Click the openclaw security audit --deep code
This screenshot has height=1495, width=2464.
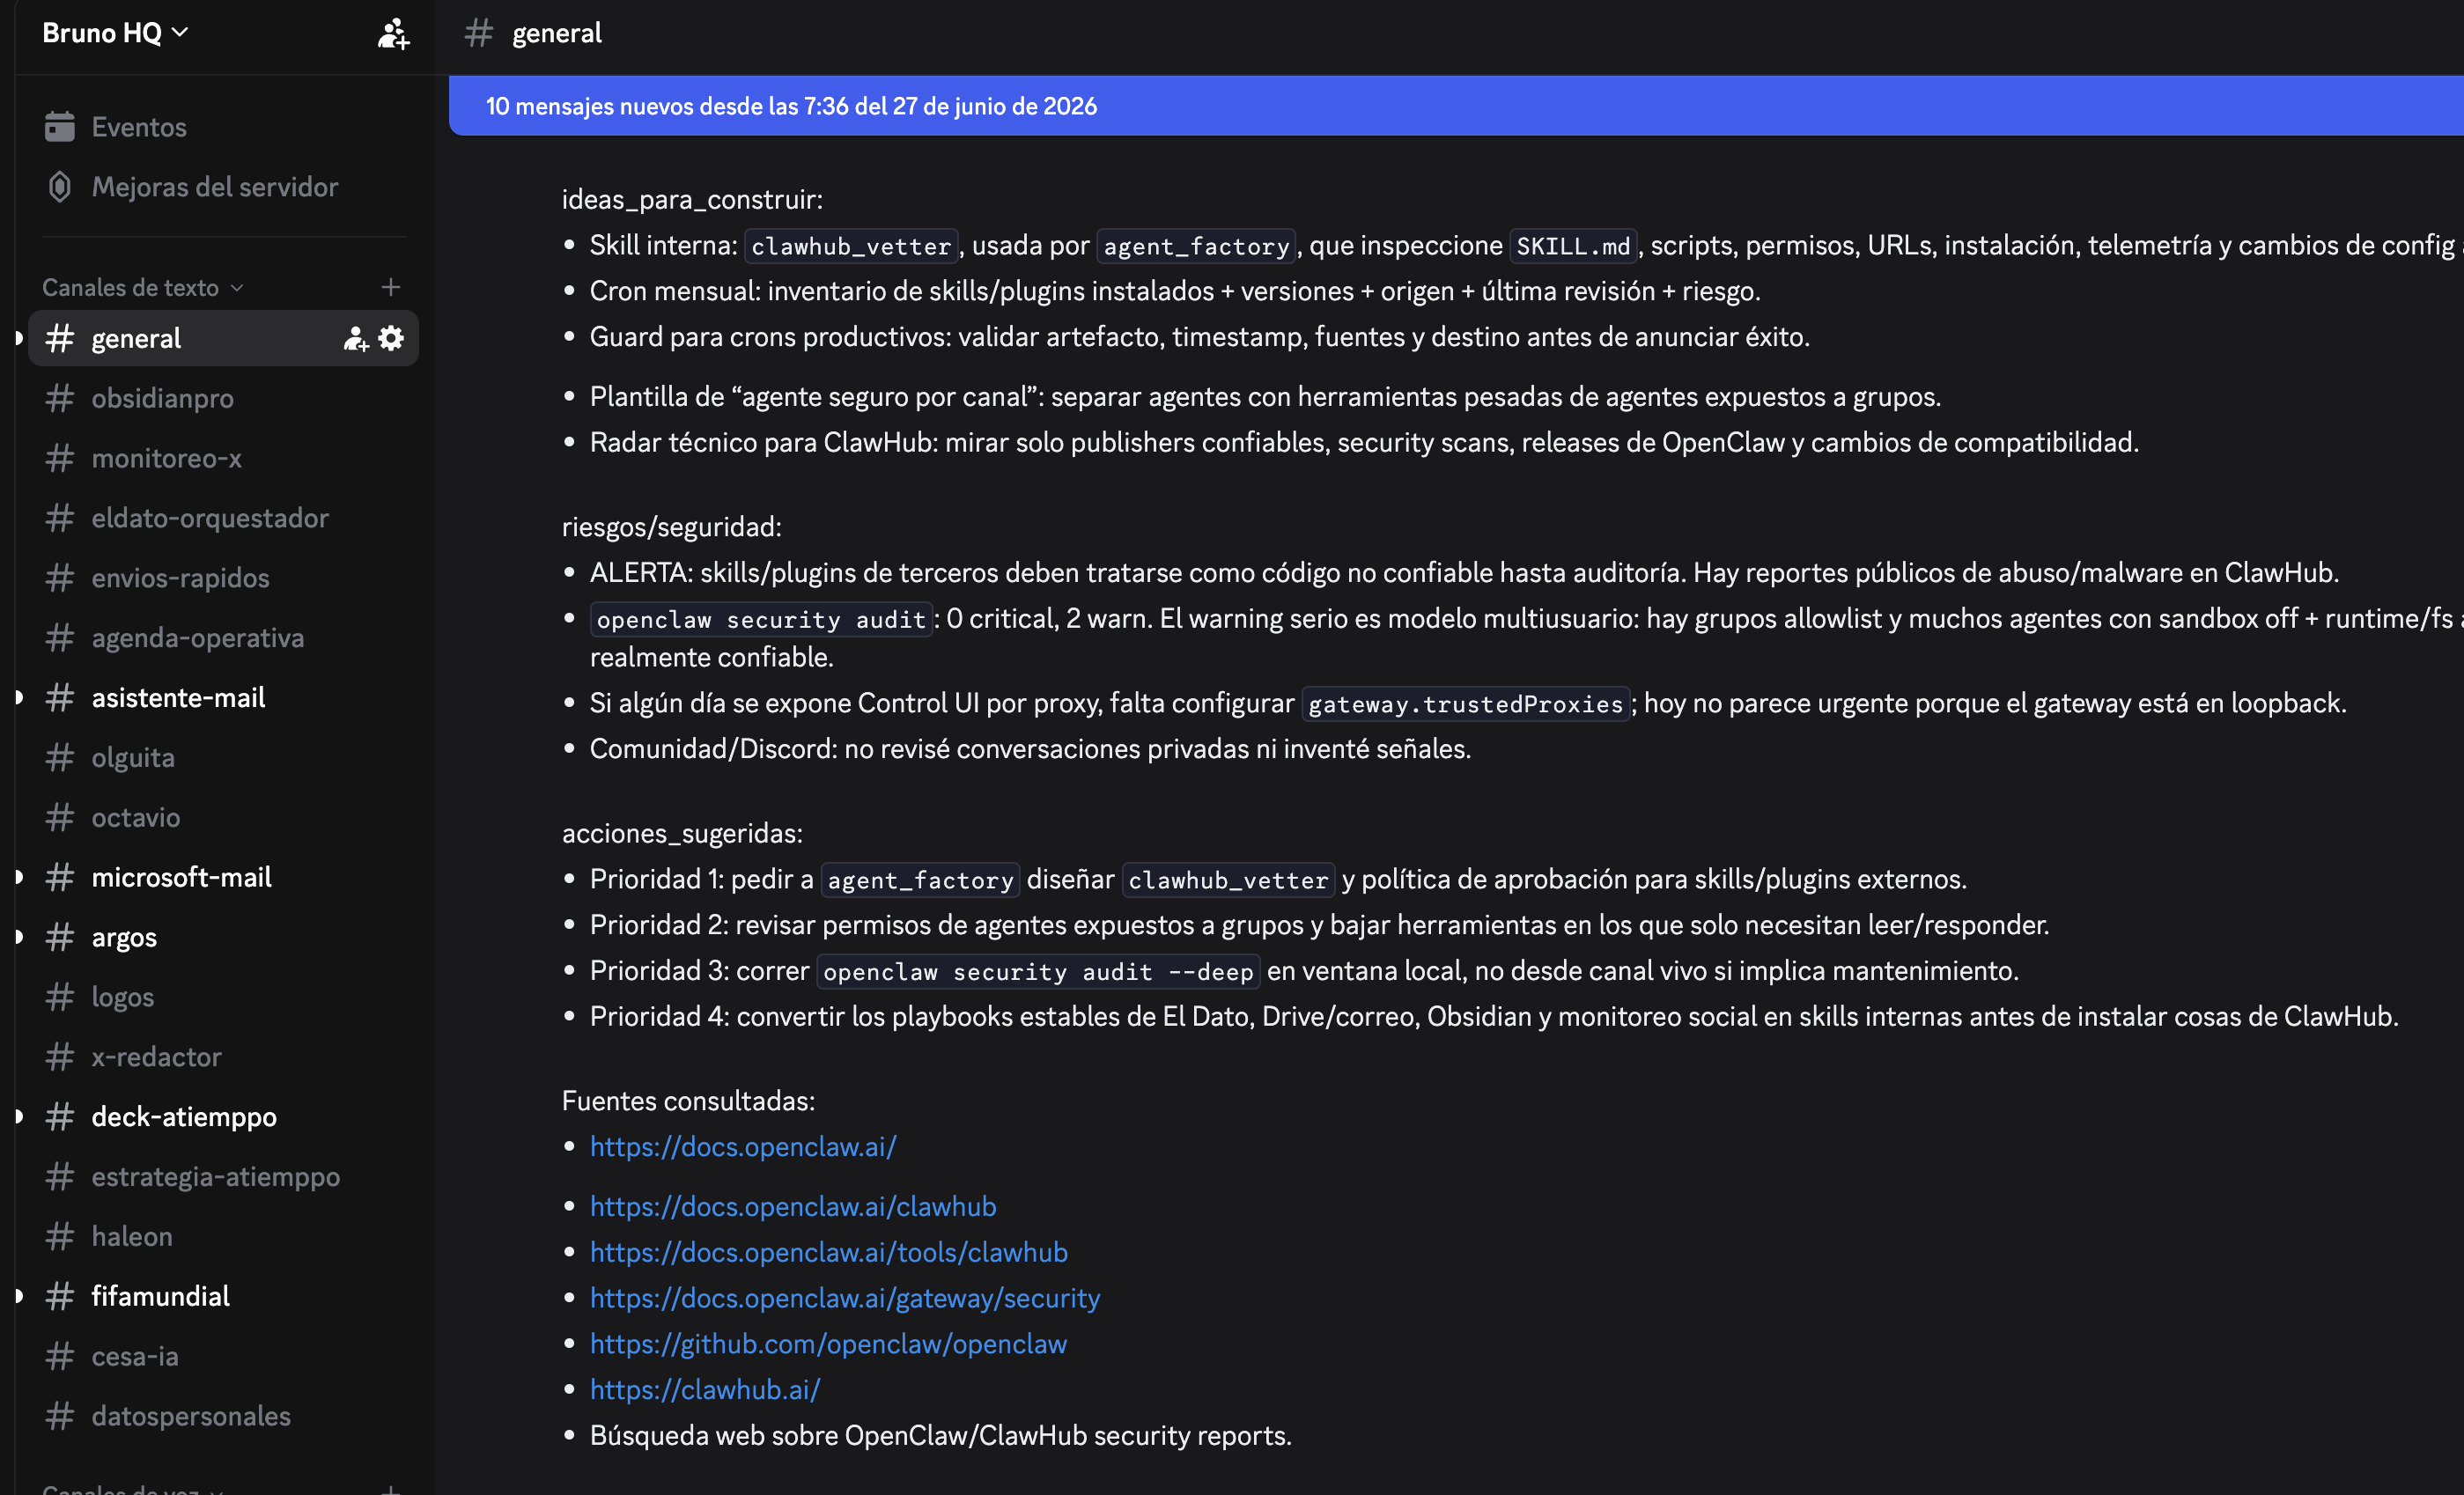[1038, 972]
